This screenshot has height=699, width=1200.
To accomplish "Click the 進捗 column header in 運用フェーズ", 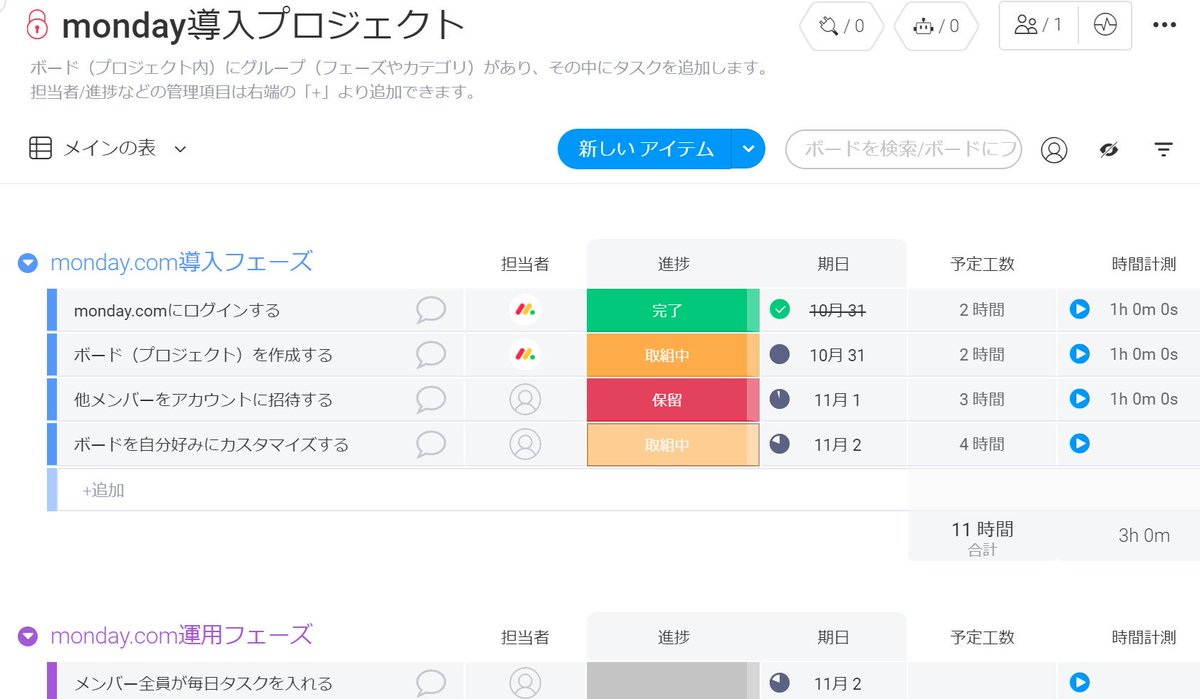I will (x=673, y=637).
